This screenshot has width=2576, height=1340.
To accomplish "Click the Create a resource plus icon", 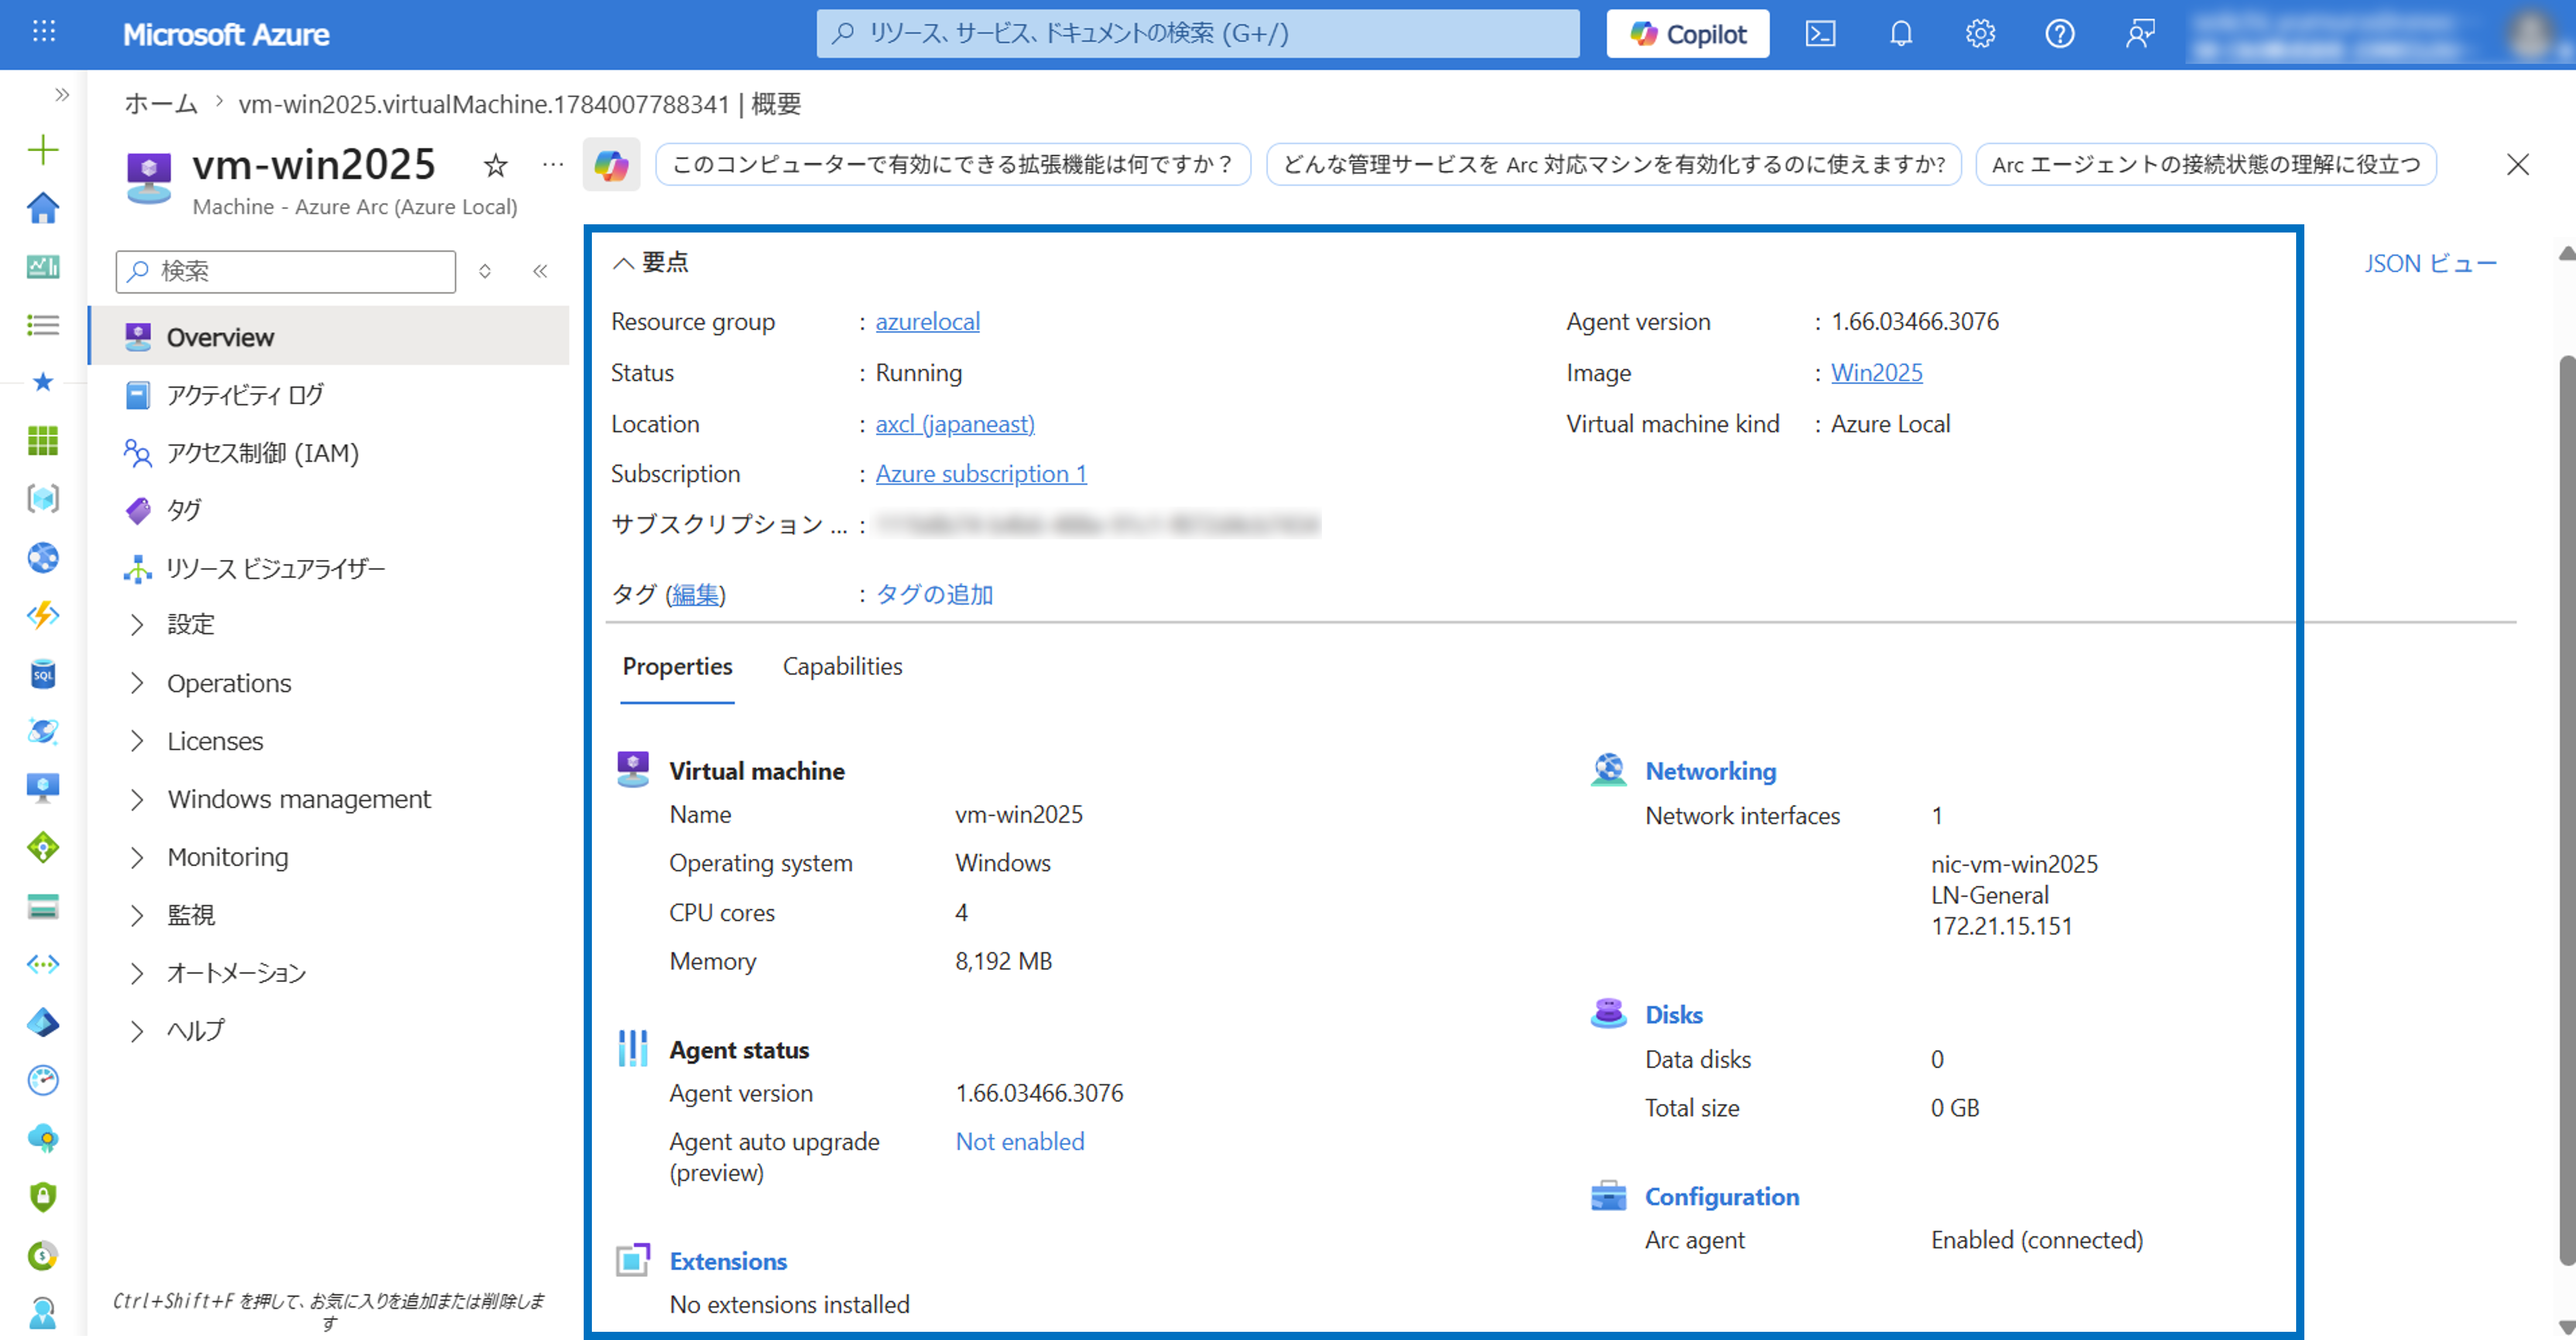I will point(43,150).
